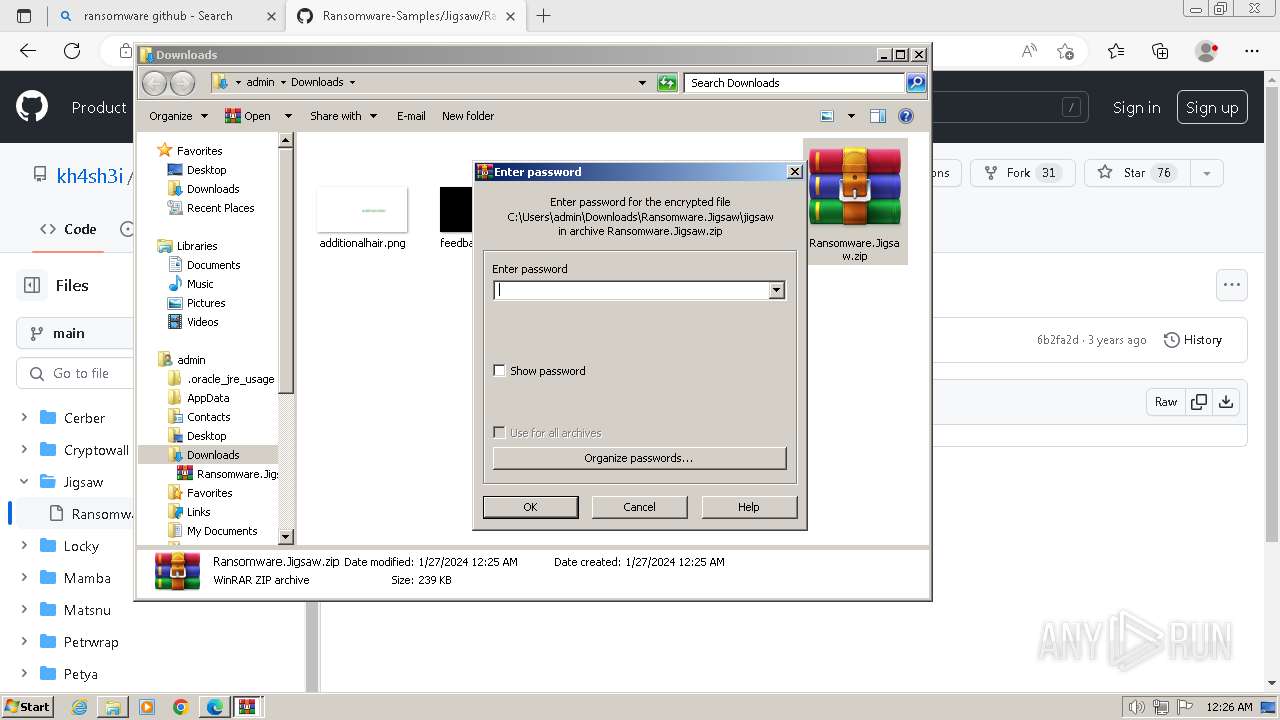Open the Organize menu in Explorer
This screenshot has width=1280, height=720.
click(x=178, y=116)
